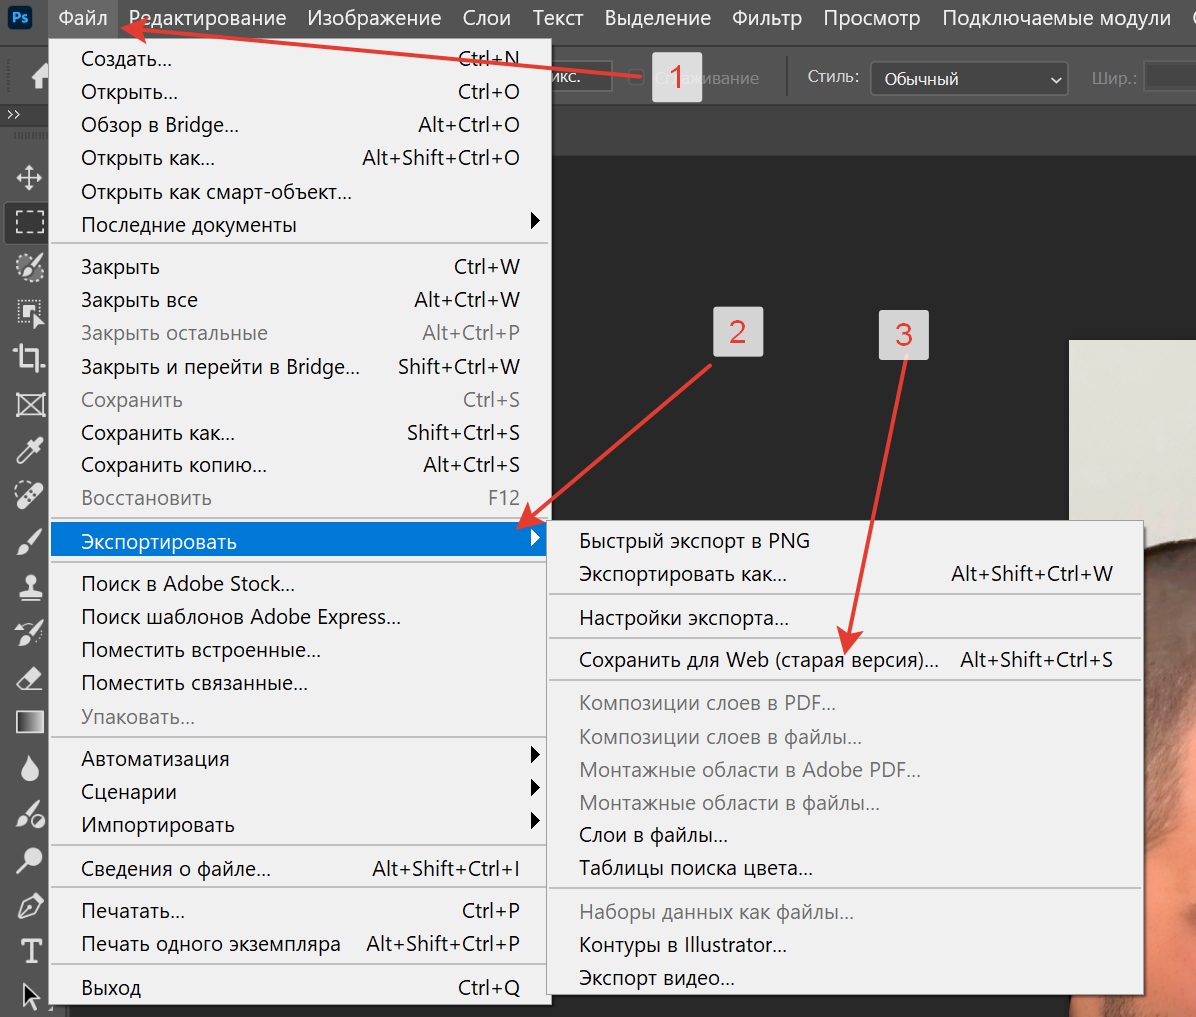Open the Стиль dropdown showing Обычный
Image resolution: width=1196 pixels, height=1017 pixels.
coord(968,79)
